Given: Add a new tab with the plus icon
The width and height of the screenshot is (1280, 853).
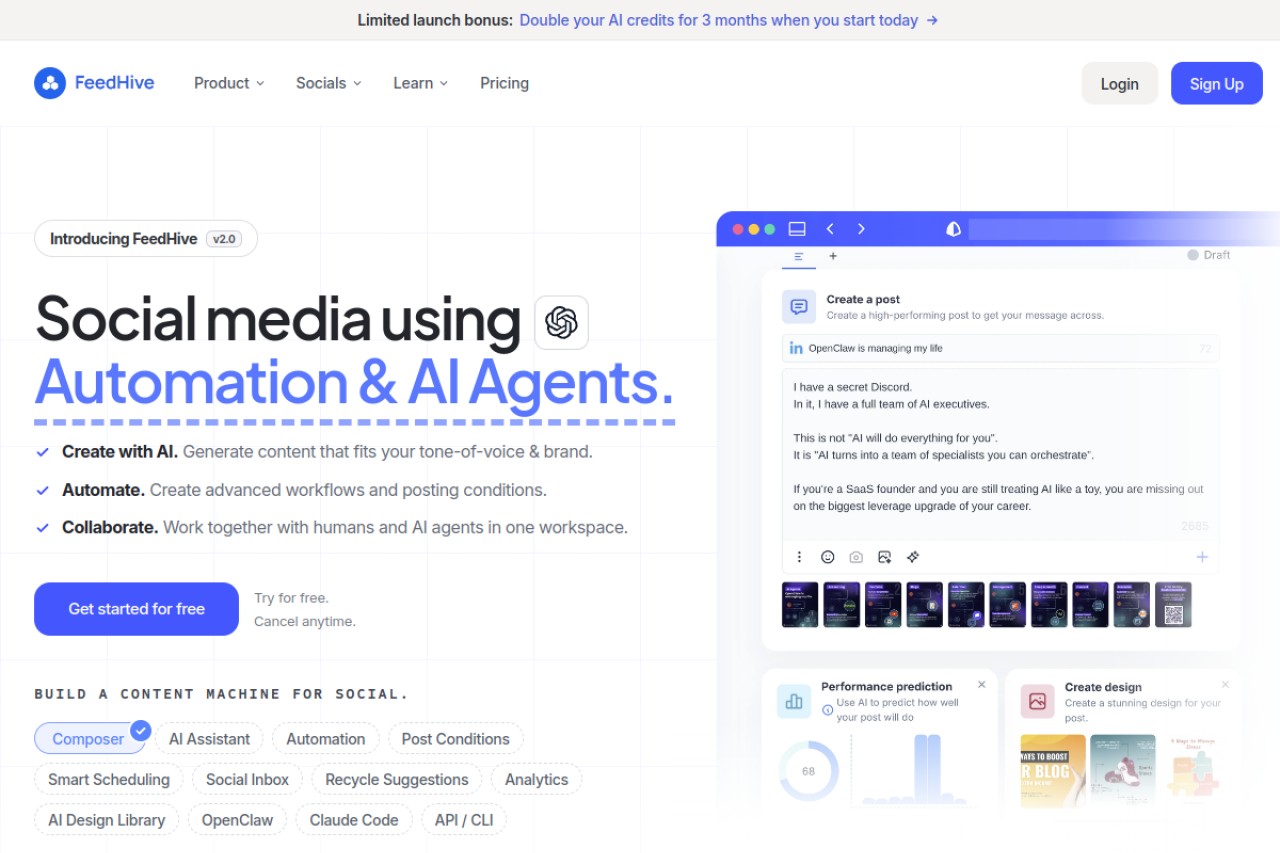Looking at the screenshot, I should [x=833, y=256].
